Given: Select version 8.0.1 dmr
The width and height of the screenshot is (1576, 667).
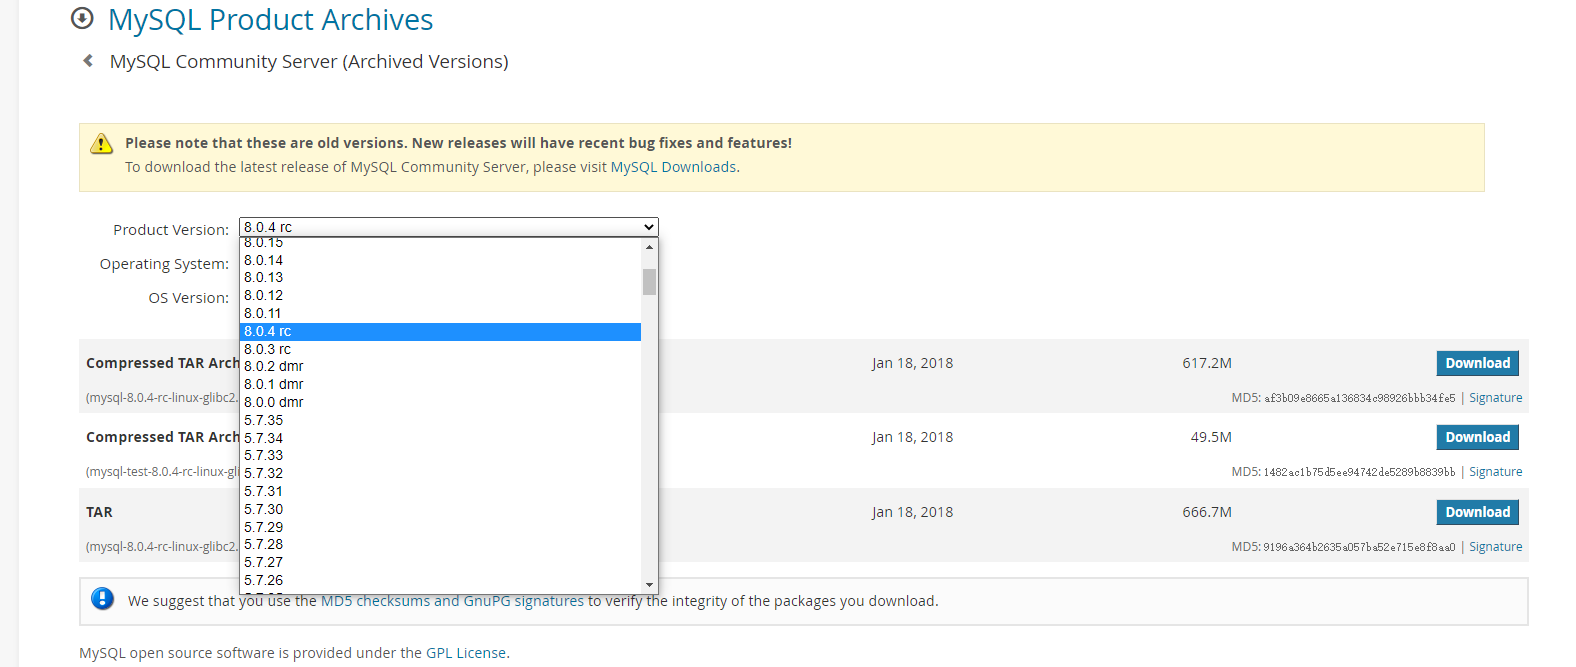Looking at the screenshot, I should (x=440, y=385).
